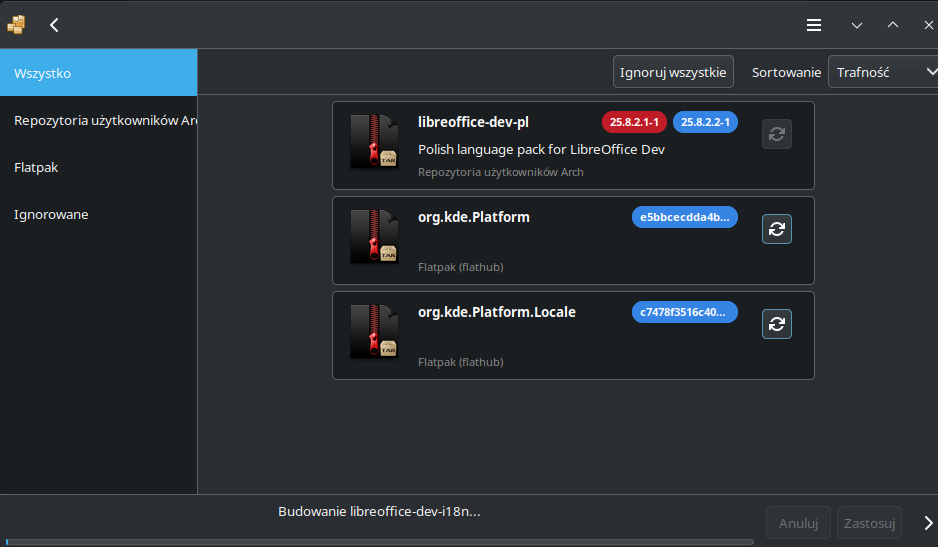Select the Wszystko sidebar category
Viewport: 938px width, 547px height.
[x=98, y=73]
